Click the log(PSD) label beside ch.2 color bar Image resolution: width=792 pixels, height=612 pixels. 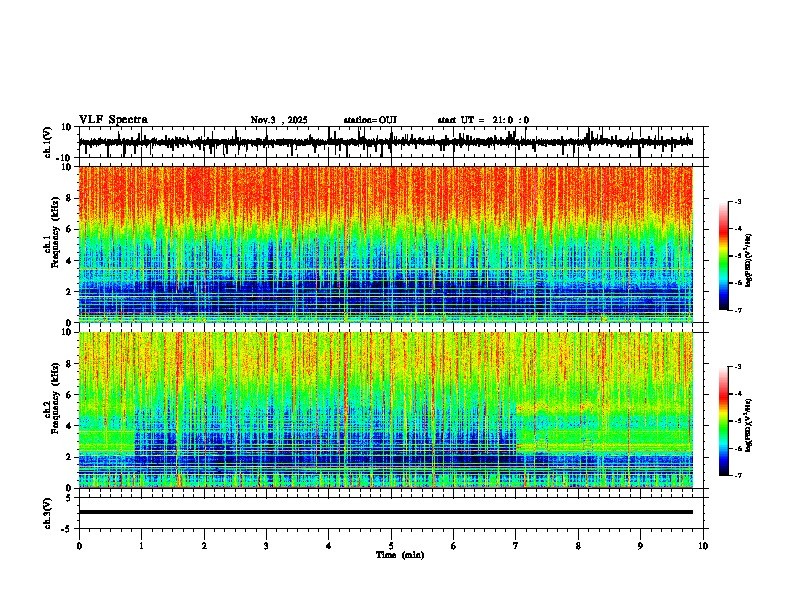[x=749, y=425]
